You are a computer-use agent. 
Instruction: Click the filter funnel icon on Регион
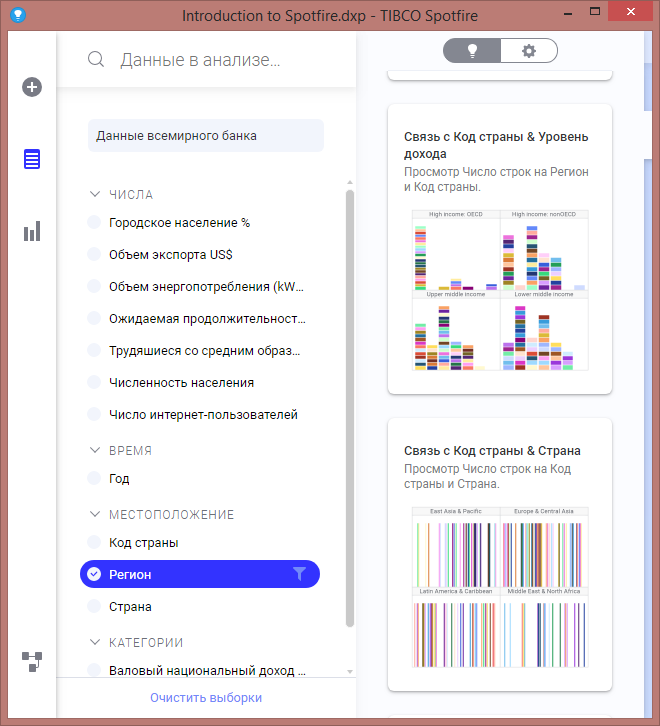(x=300, y=574)
